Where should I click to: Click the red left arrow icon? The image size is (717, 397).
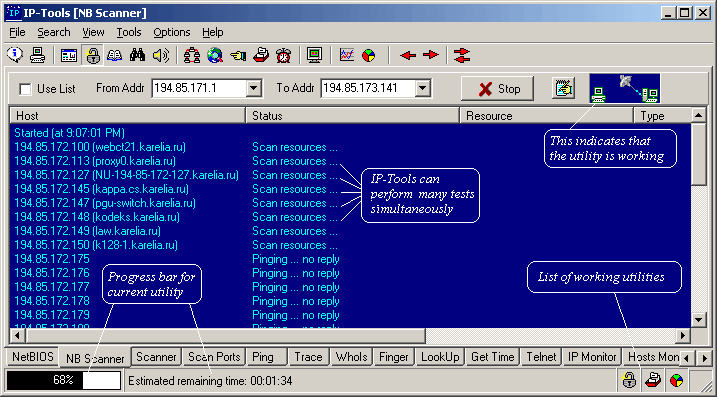[x=408, y=55]
